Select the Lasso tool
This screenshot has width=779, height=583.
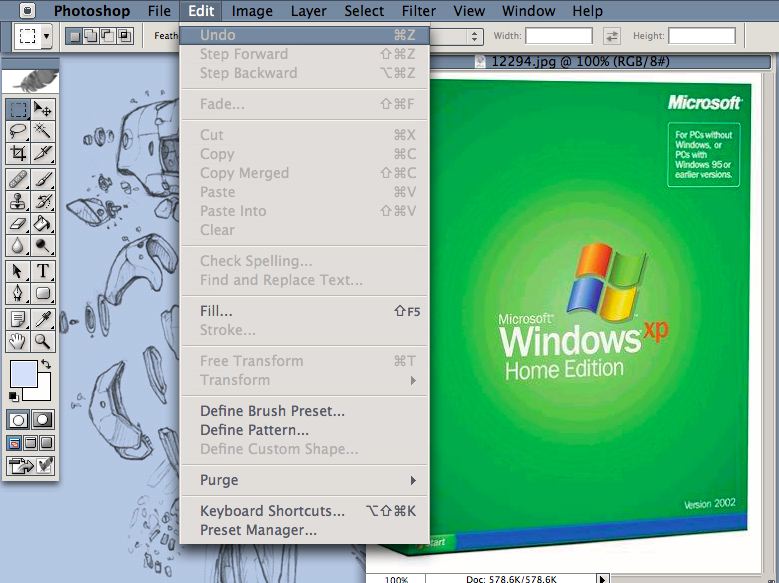18,131
